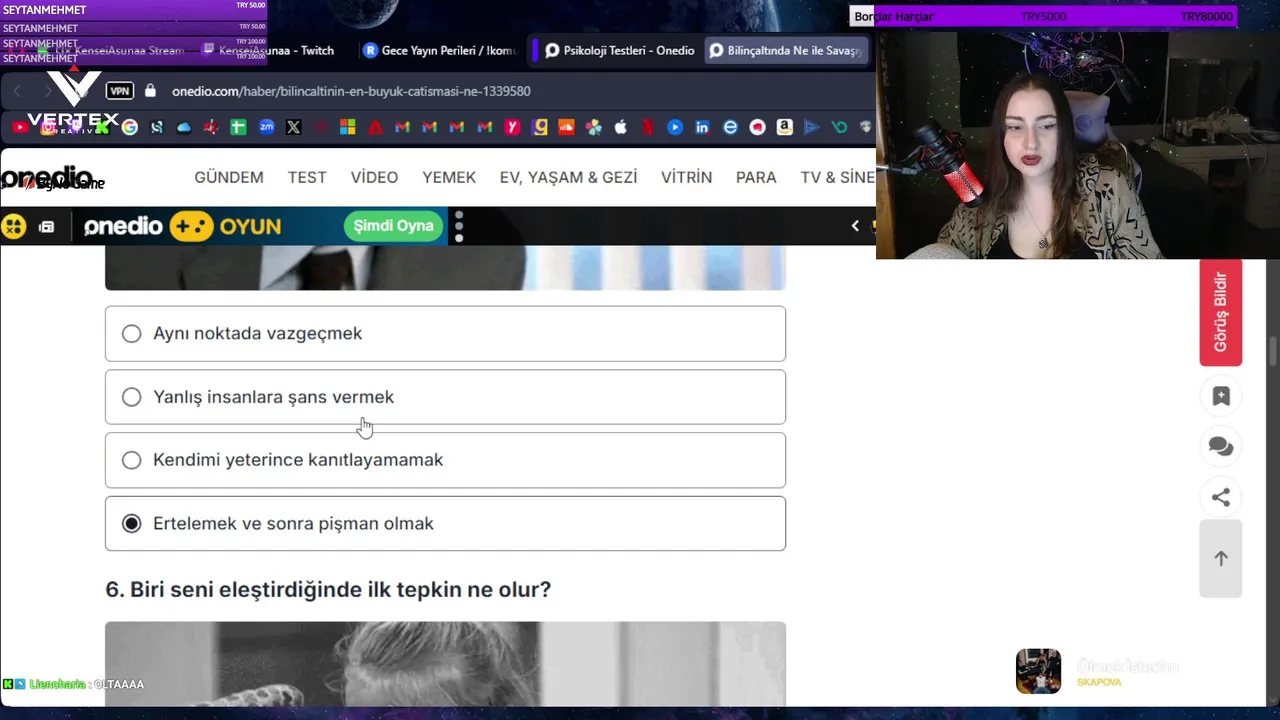Image resolution: width=1280 pixels, height=720 pixels.
Task: Save article with the bookmark icon
Action: pos(1221,396)
